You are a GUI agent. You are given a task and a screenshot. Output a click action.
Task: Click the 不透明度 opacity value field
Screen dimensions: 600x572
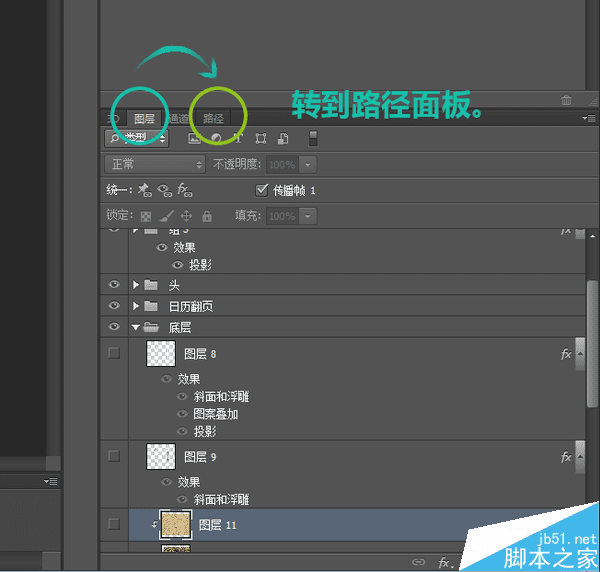(x=282, y=165)
